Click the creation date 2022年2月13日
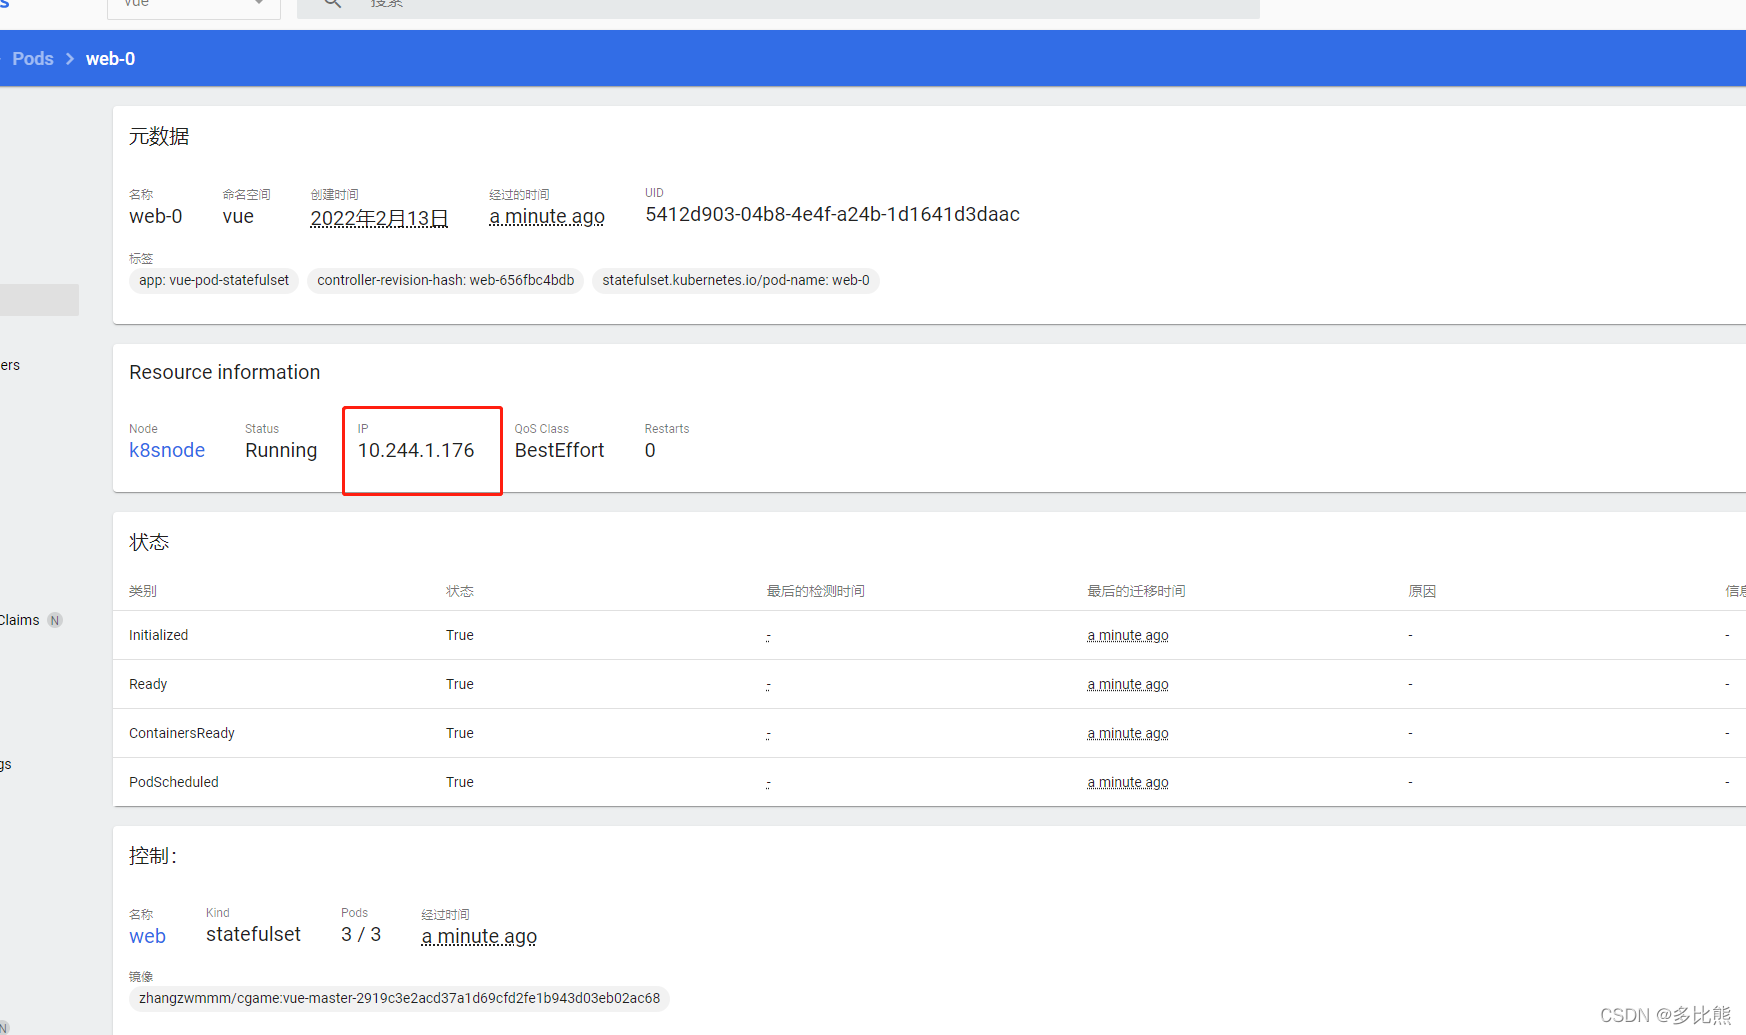 pos(379,218)
